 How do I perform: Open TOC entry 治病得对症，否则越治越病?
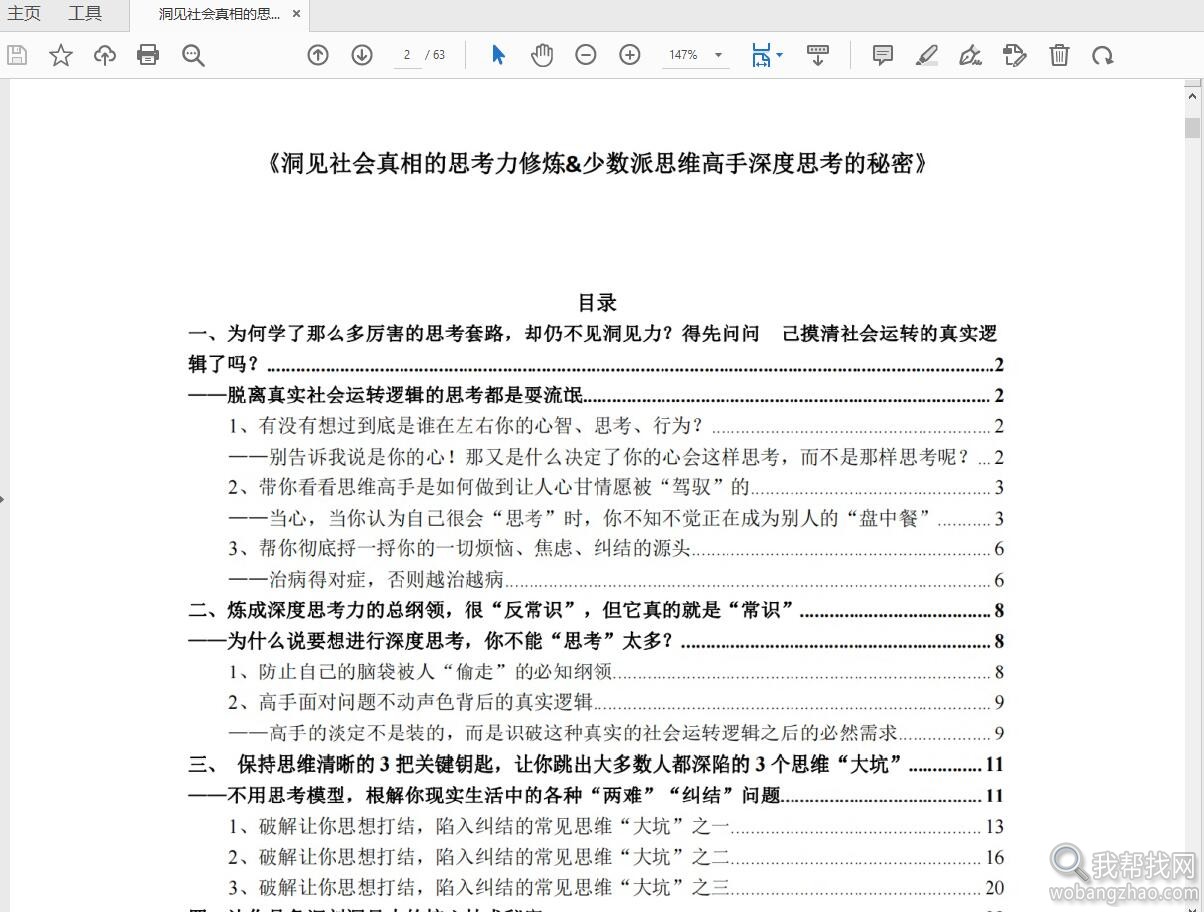[616, 580]
